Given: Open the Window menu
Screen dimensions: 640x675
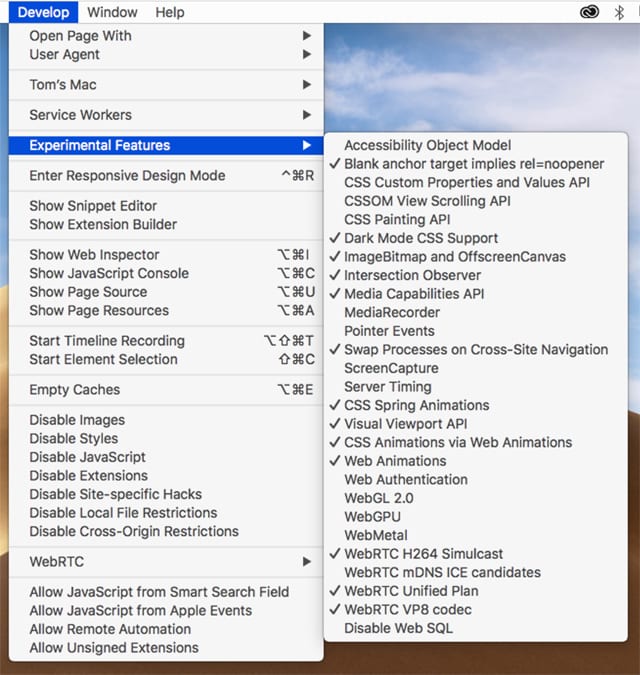Looking at the screenshot, I should (x=112, y=12).
